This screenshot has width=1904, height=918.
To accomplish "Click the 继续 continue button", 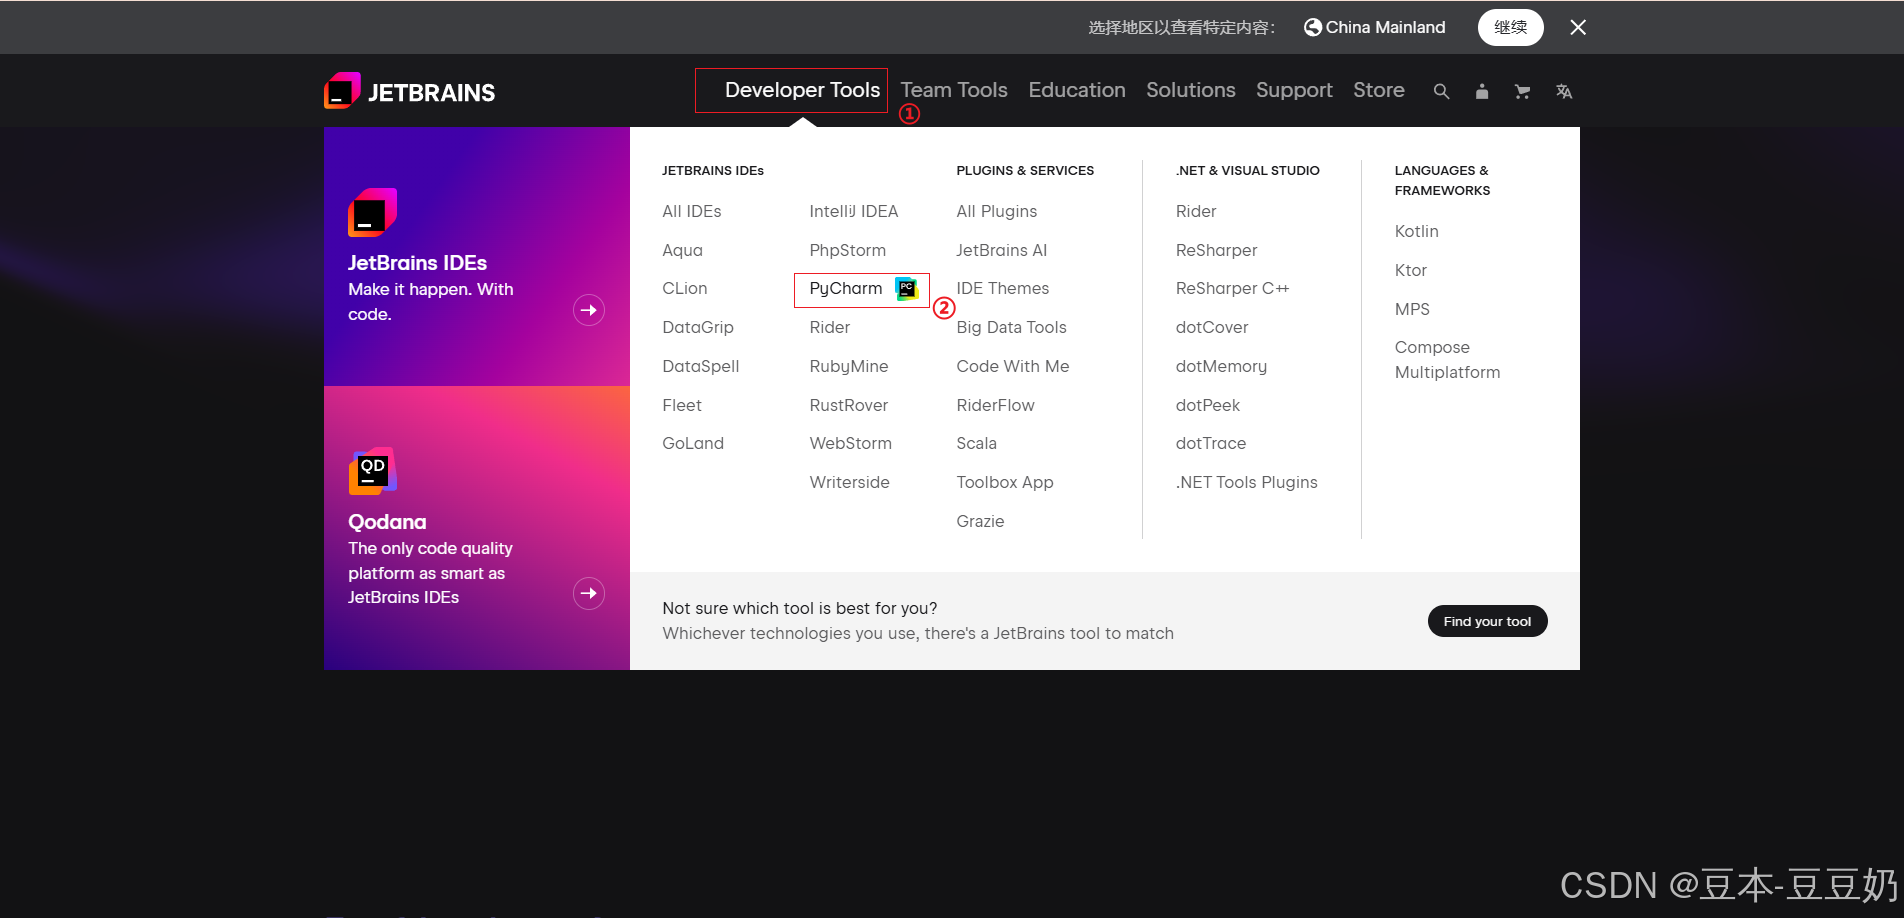I will (1510, 27).
